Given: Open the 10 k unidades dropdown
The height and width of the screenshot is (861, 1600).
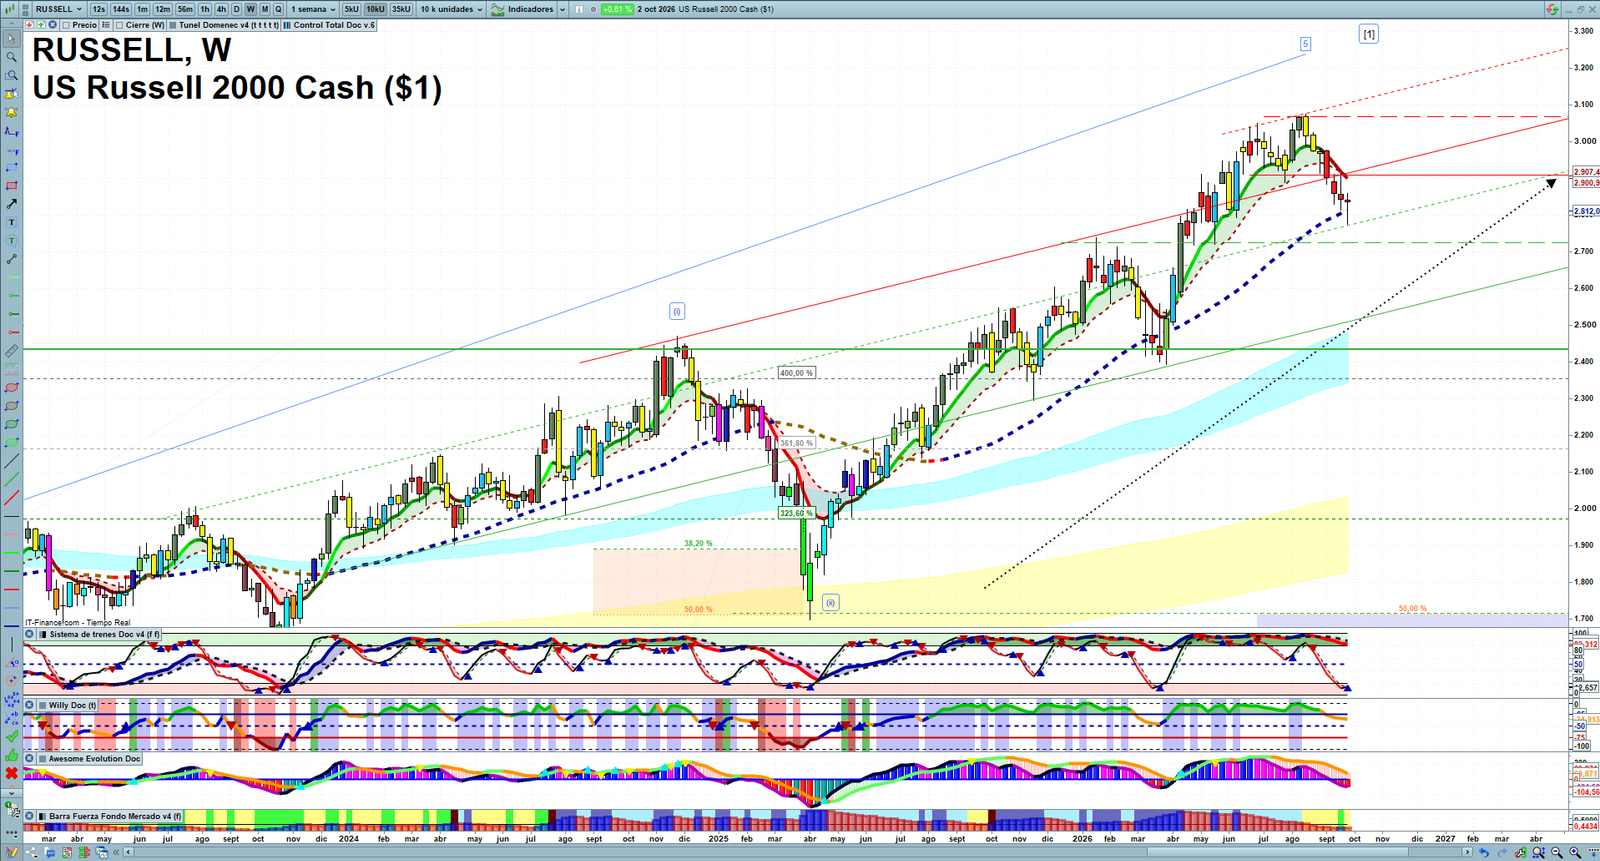Looking at the screenshot, I should [x=451, y=9].
